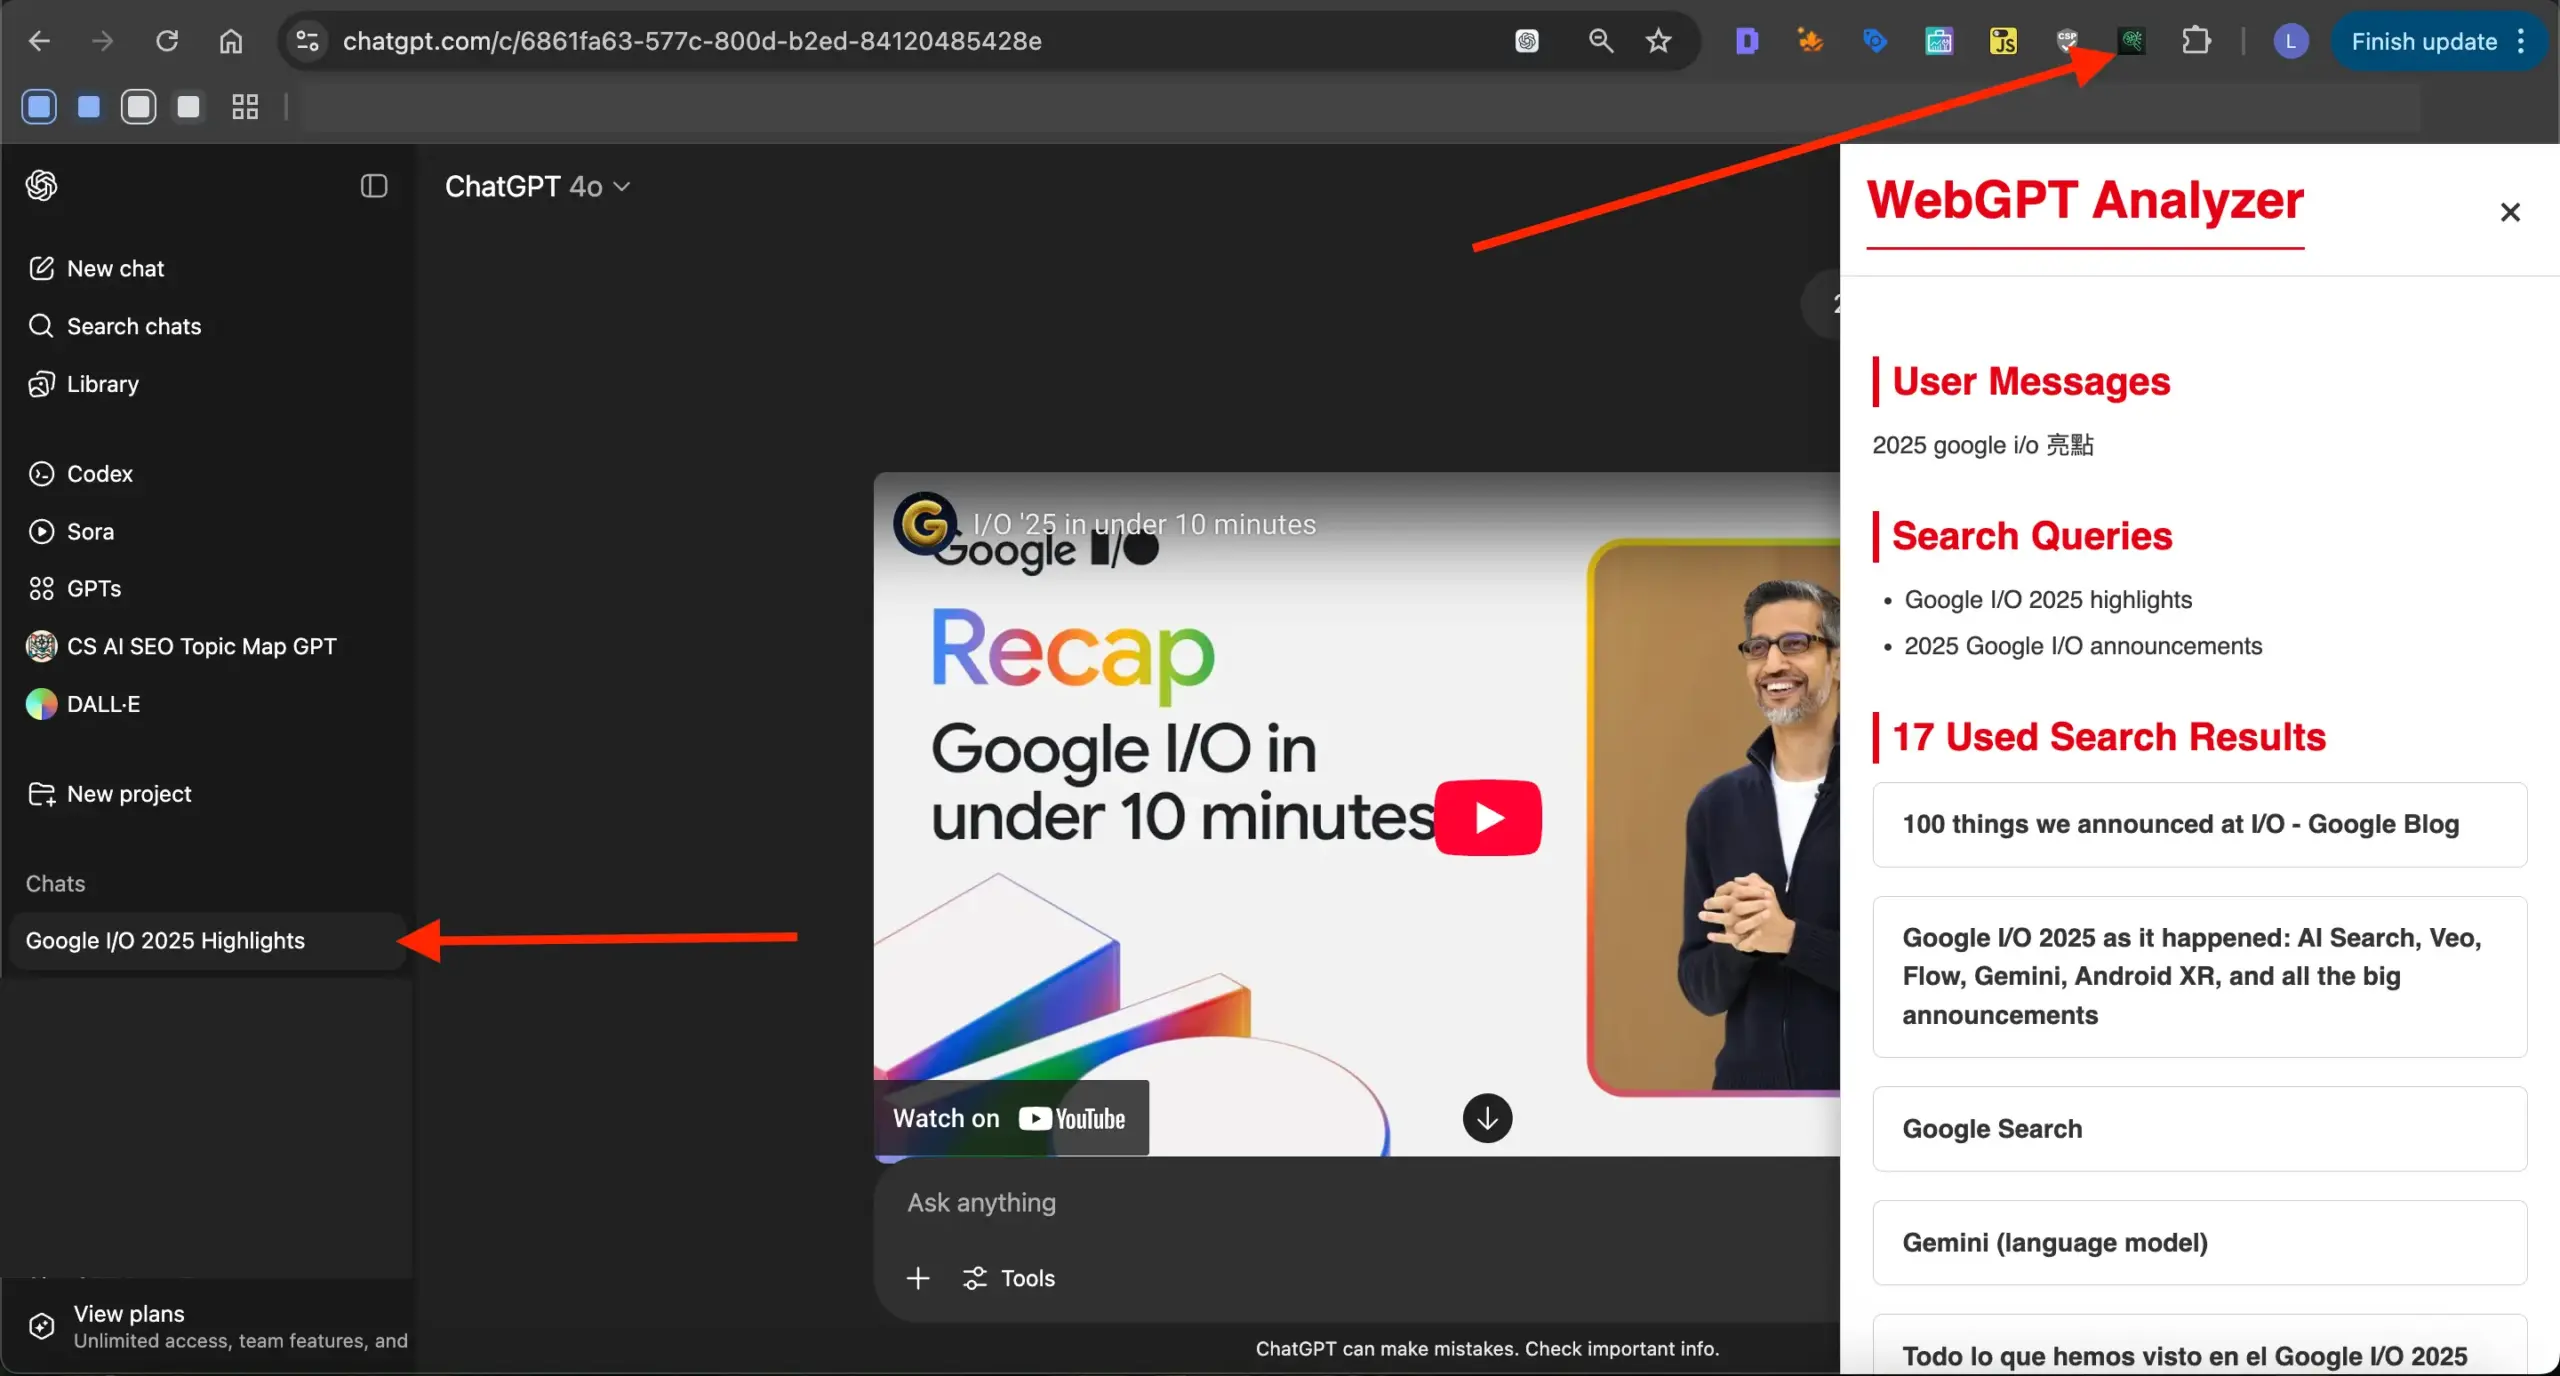Open the teal chart briefcase extension
The image size is (2560, 1376).
click(1939, 41)
